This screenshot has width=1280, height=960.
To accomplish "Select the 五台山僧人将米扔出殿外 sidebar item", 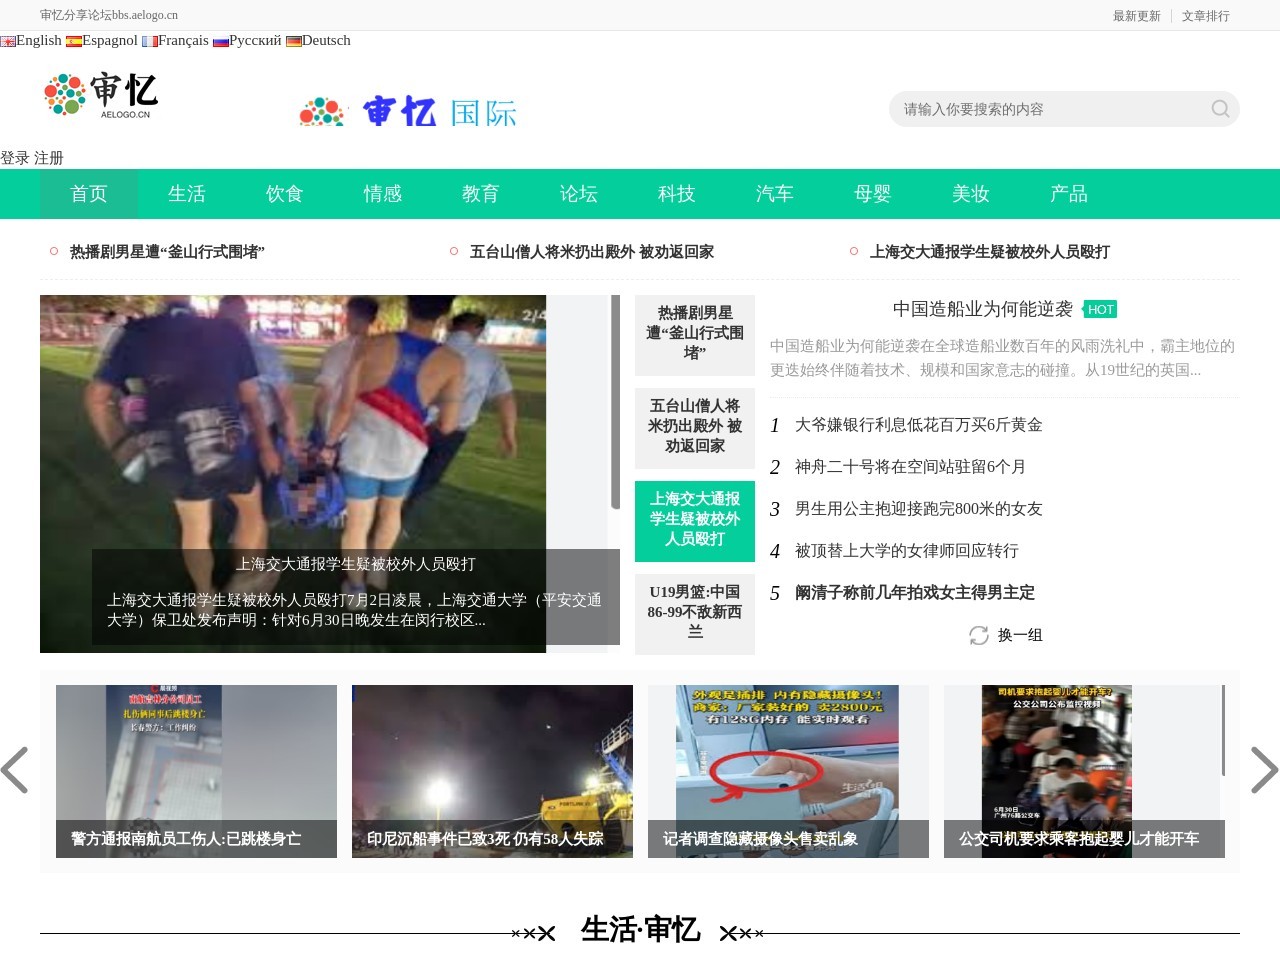I will point(694,428).
